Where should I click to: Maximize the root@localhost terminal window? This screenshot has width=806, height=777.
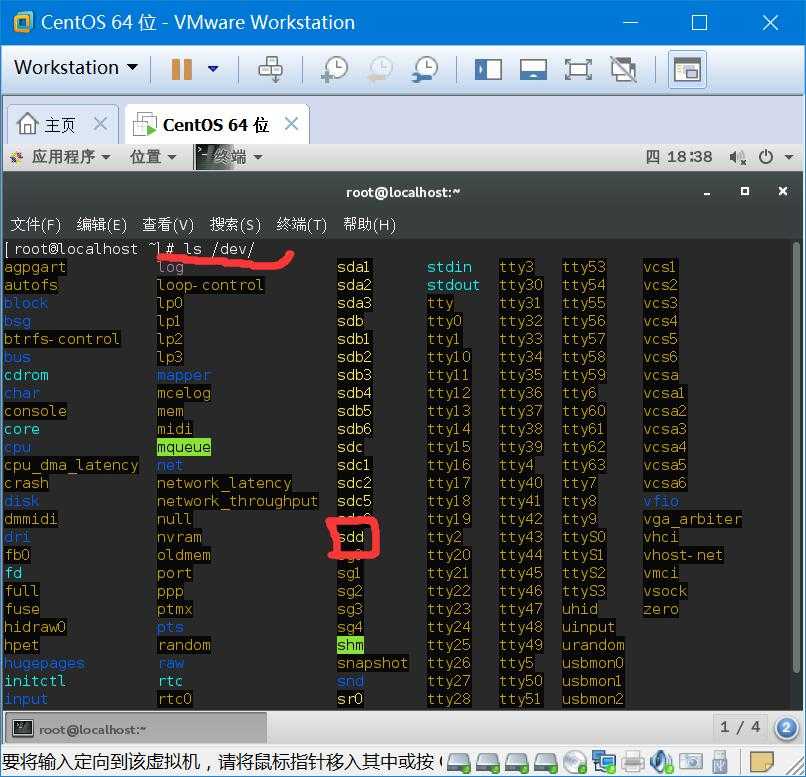(745, 191)
